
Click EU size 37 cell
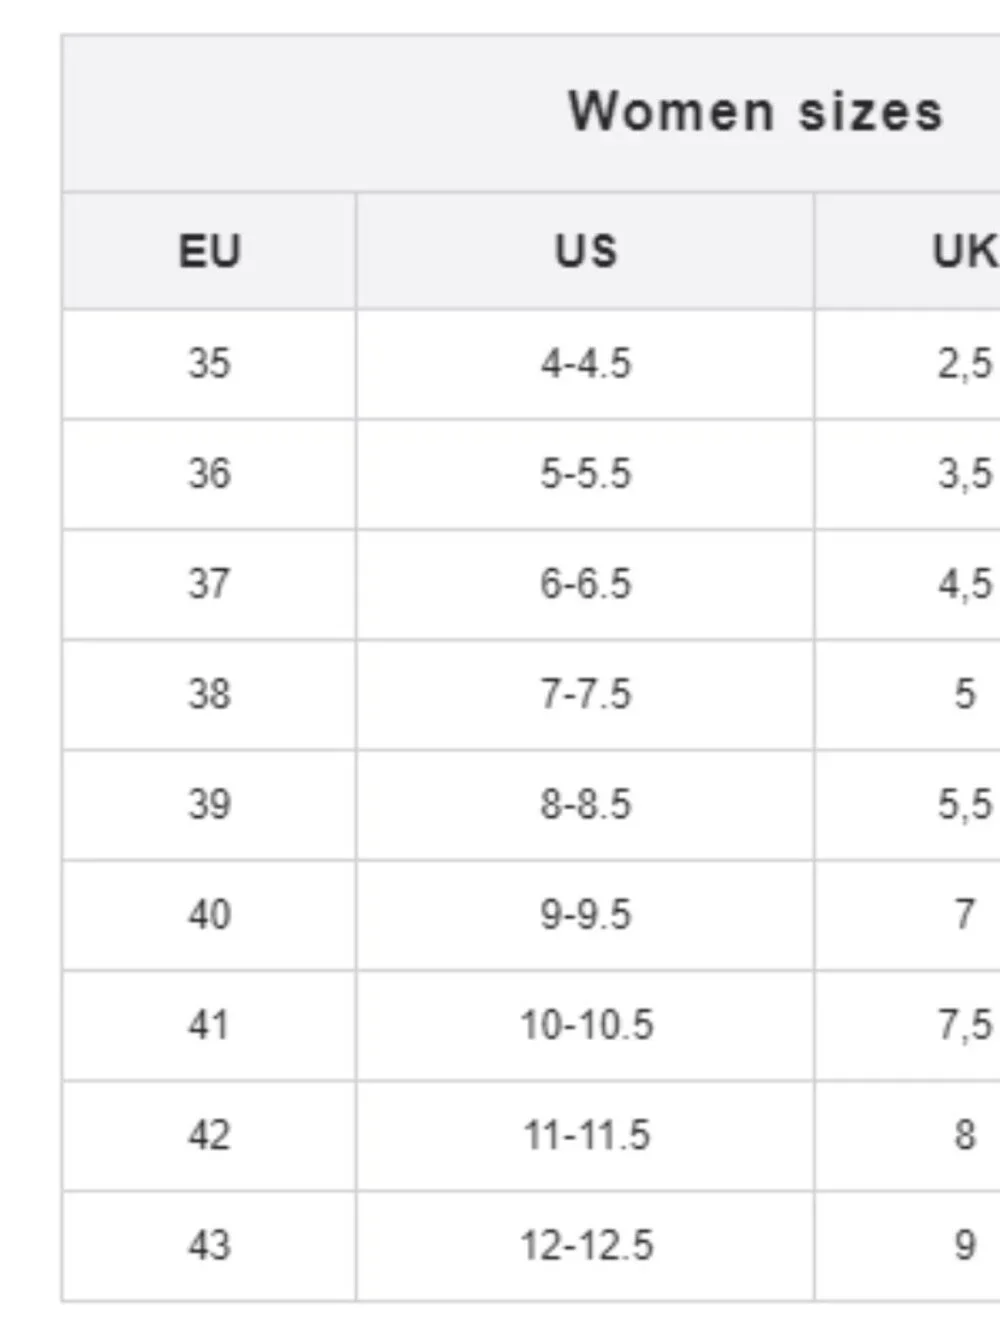(209, 584)
